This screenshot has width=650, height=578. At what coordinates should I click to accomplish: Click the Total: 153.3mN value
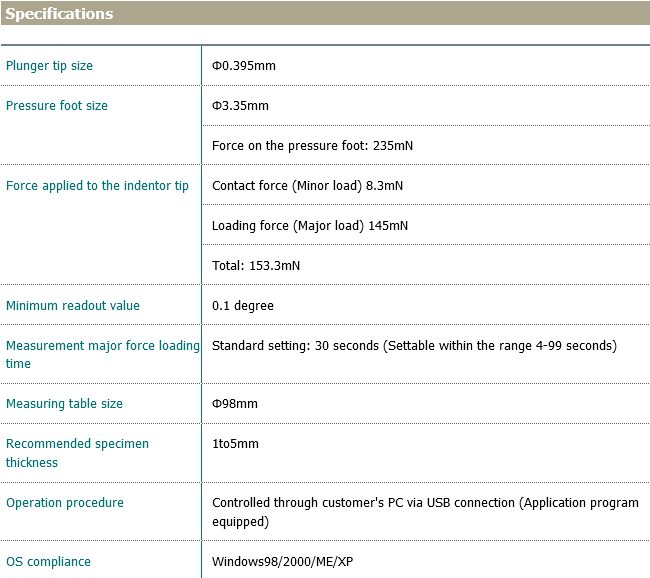pyautogui.click(x=255, y=266)
